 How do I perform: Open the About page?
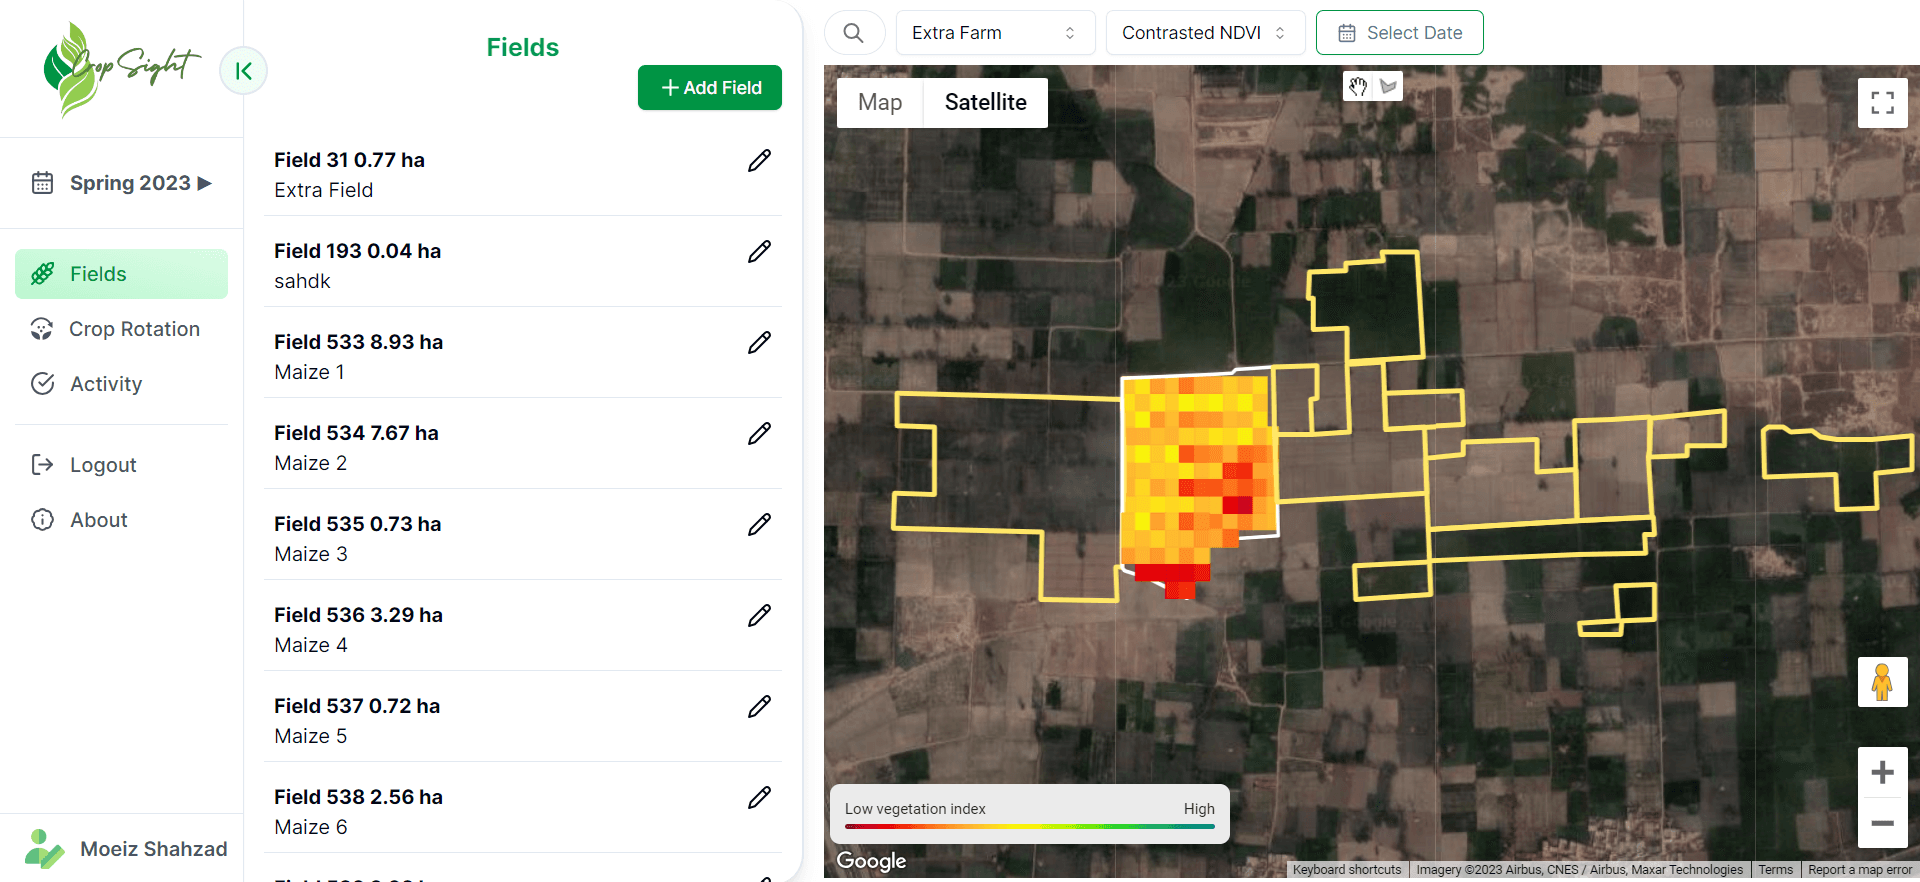(x=121, y=520)
